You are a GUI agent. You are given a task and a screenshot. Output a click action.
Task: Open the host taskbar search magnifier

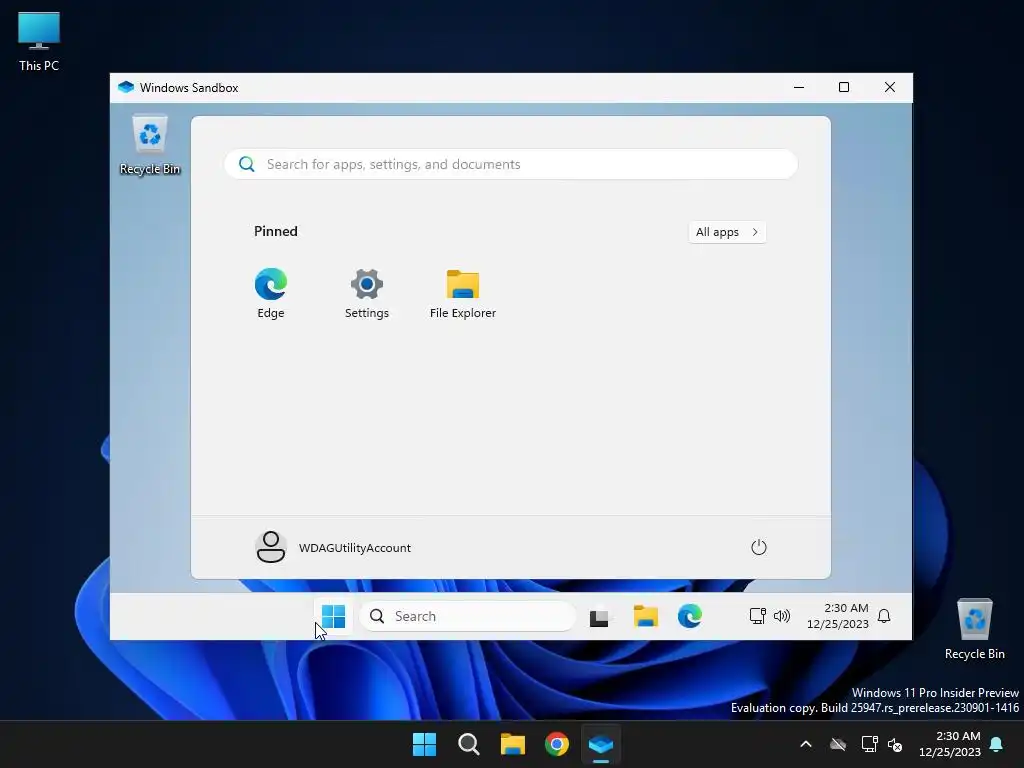(x=468, y=744)
